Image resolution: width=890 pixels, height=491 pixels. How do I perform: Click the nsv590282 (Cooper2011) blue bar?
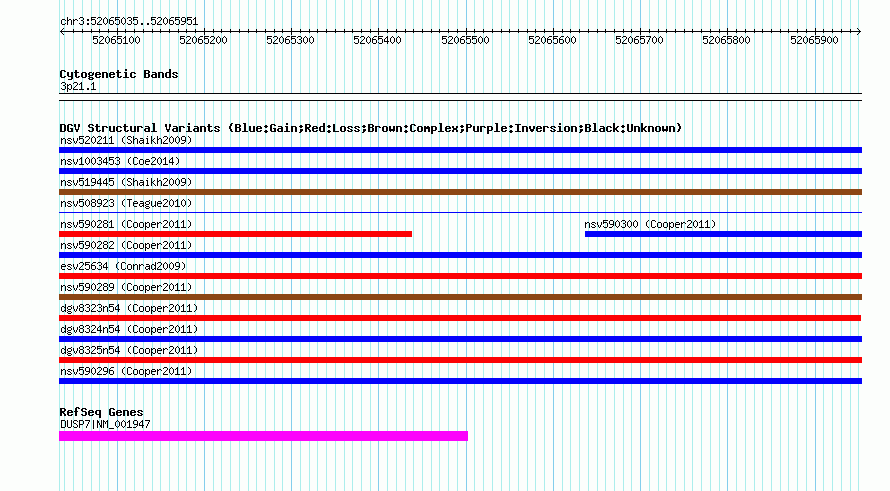tap(460, 255)
